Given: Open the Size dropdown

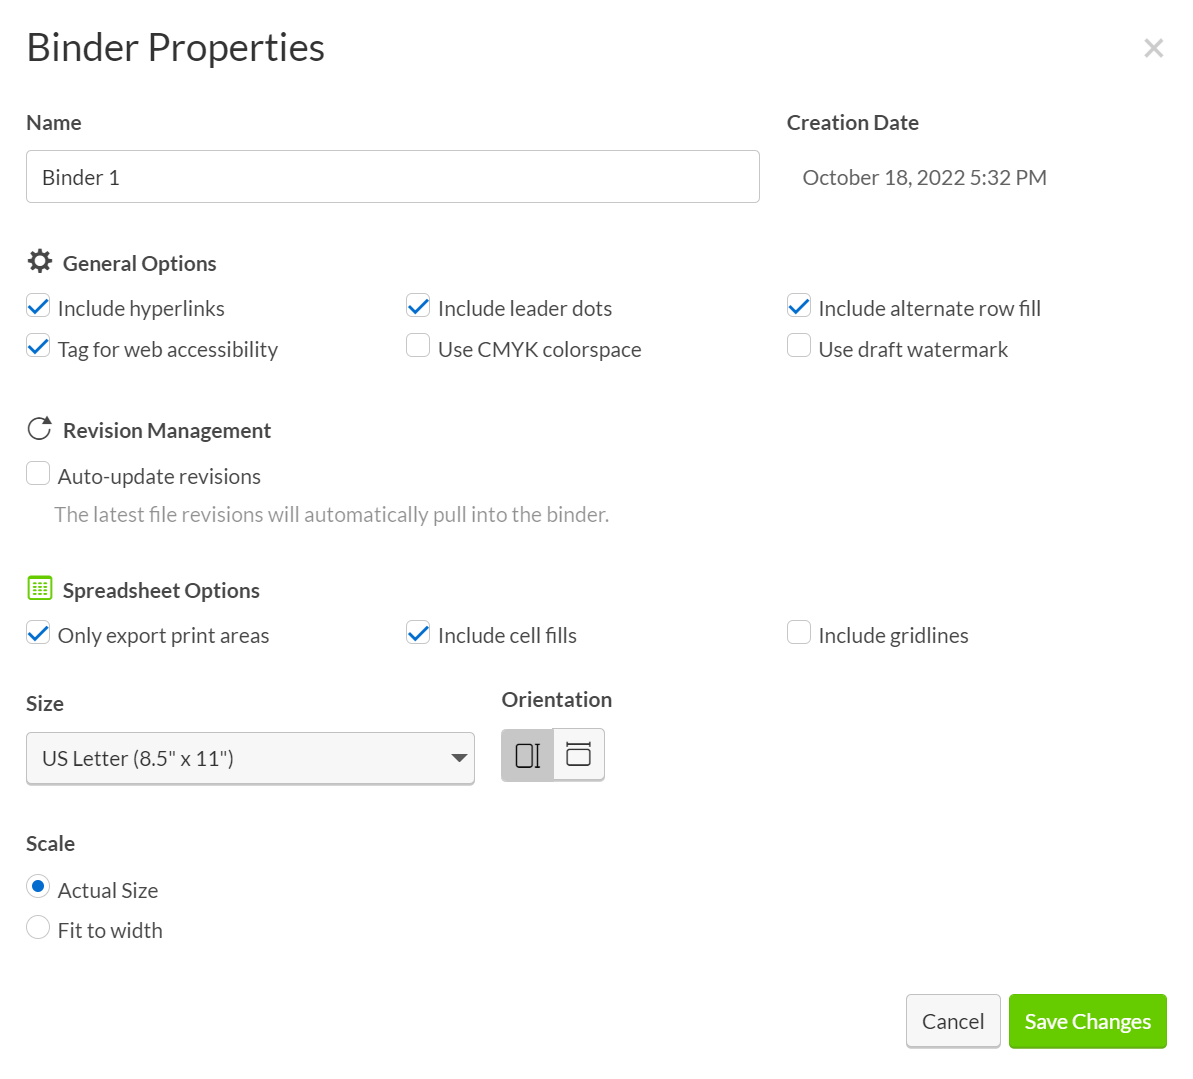Looking at the screenshot, I should (250, 758).
